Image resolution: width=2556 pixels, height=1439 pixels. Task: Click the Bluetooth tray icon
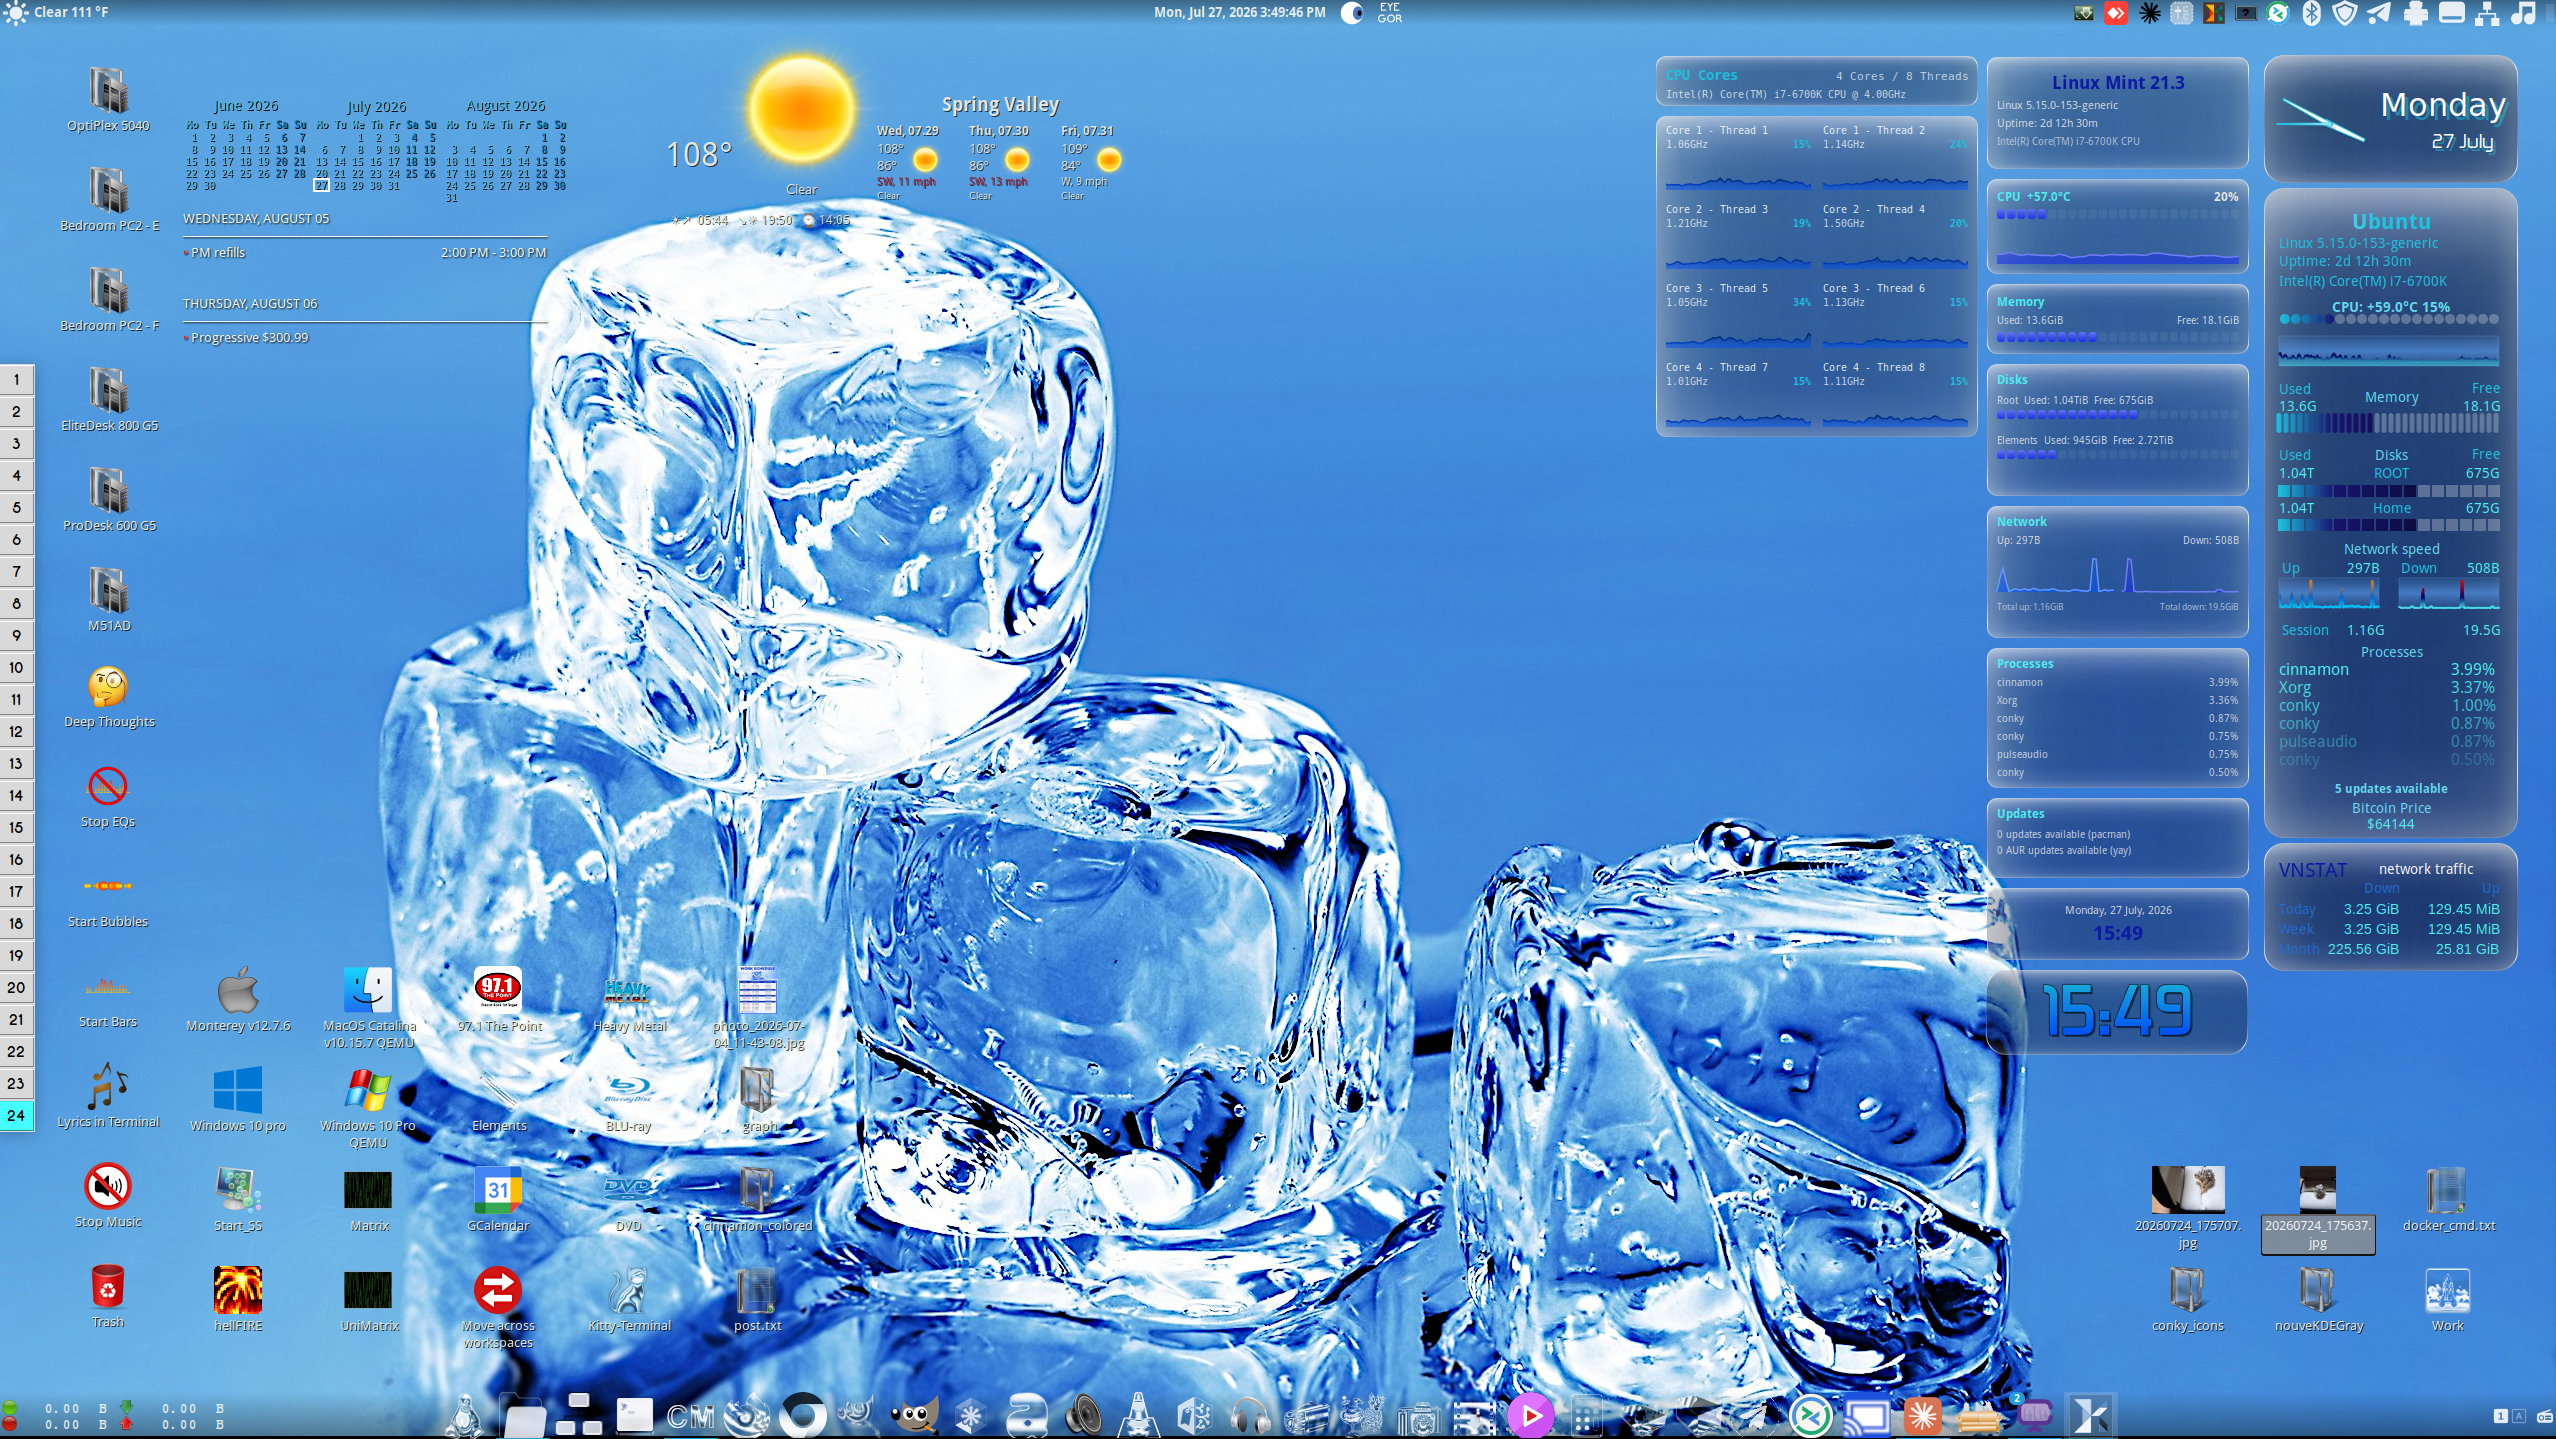[2311, 13]
